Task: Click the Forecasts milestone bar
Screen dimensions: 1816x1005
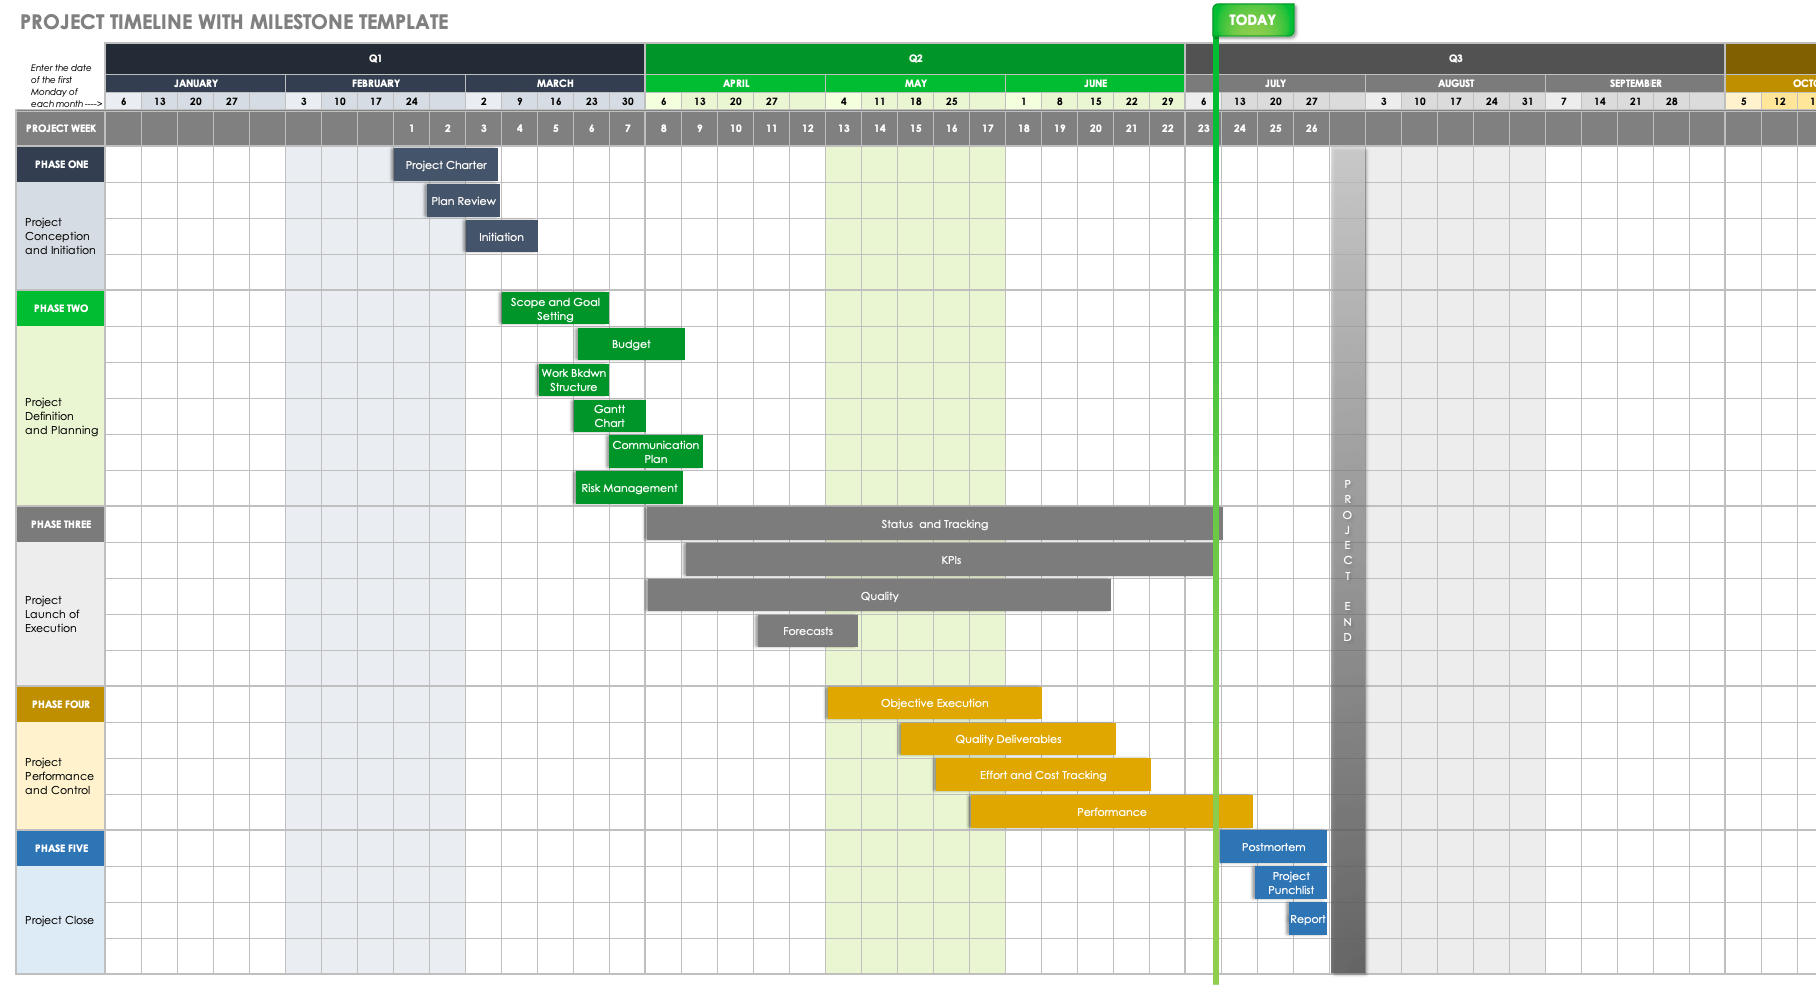Action: click(806, 630)
